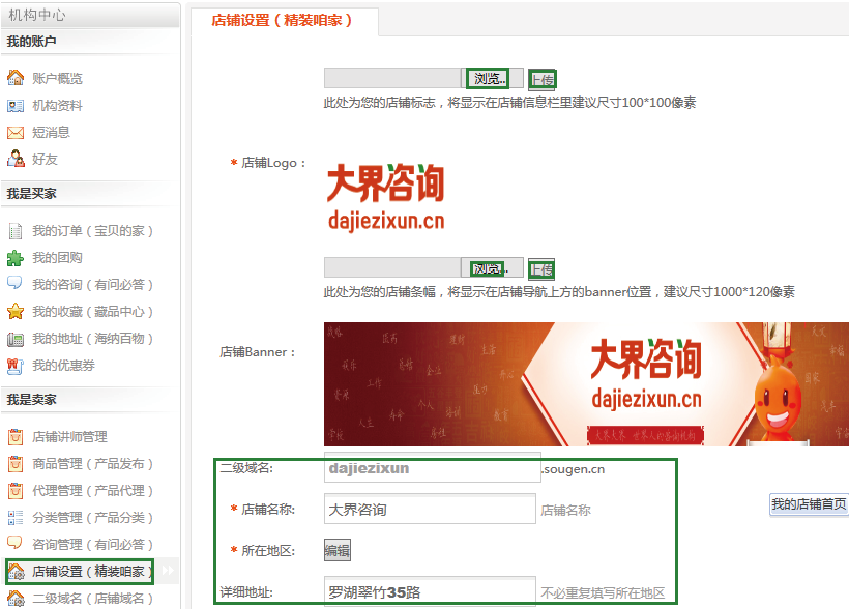
Task: Select the 店铺设置 tab at top
Action: (283, 20)
